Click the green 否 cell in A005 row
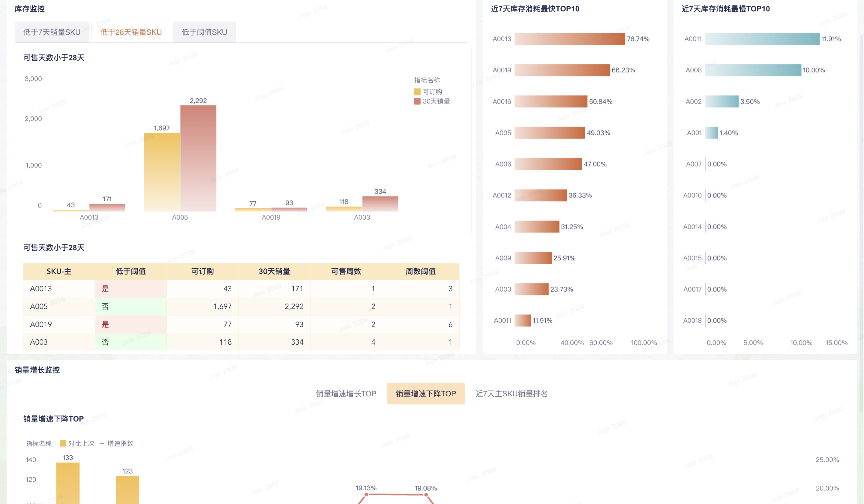This screenshot has height=504, width=864. pos(131,306)
